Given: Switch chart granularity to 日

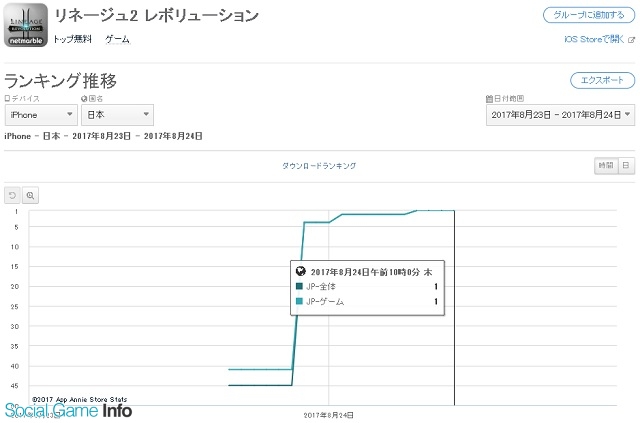Looking at the screenshot, I should click(626, 165).
